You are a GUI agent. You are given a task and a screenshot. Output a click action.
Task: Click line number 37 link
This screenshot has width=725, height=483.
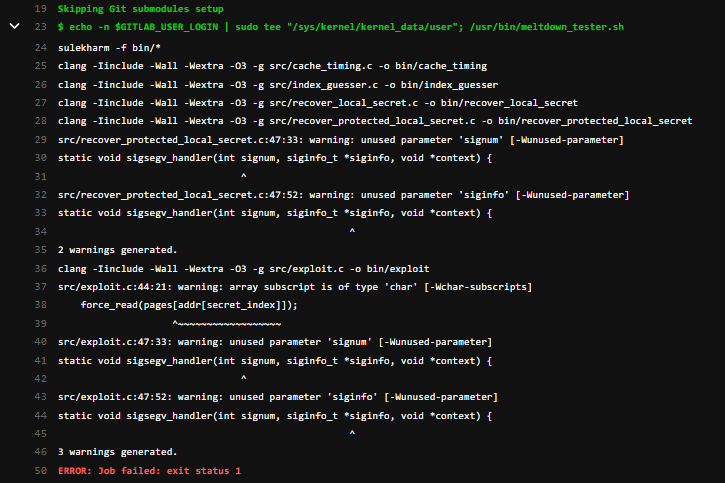point(41,287)
